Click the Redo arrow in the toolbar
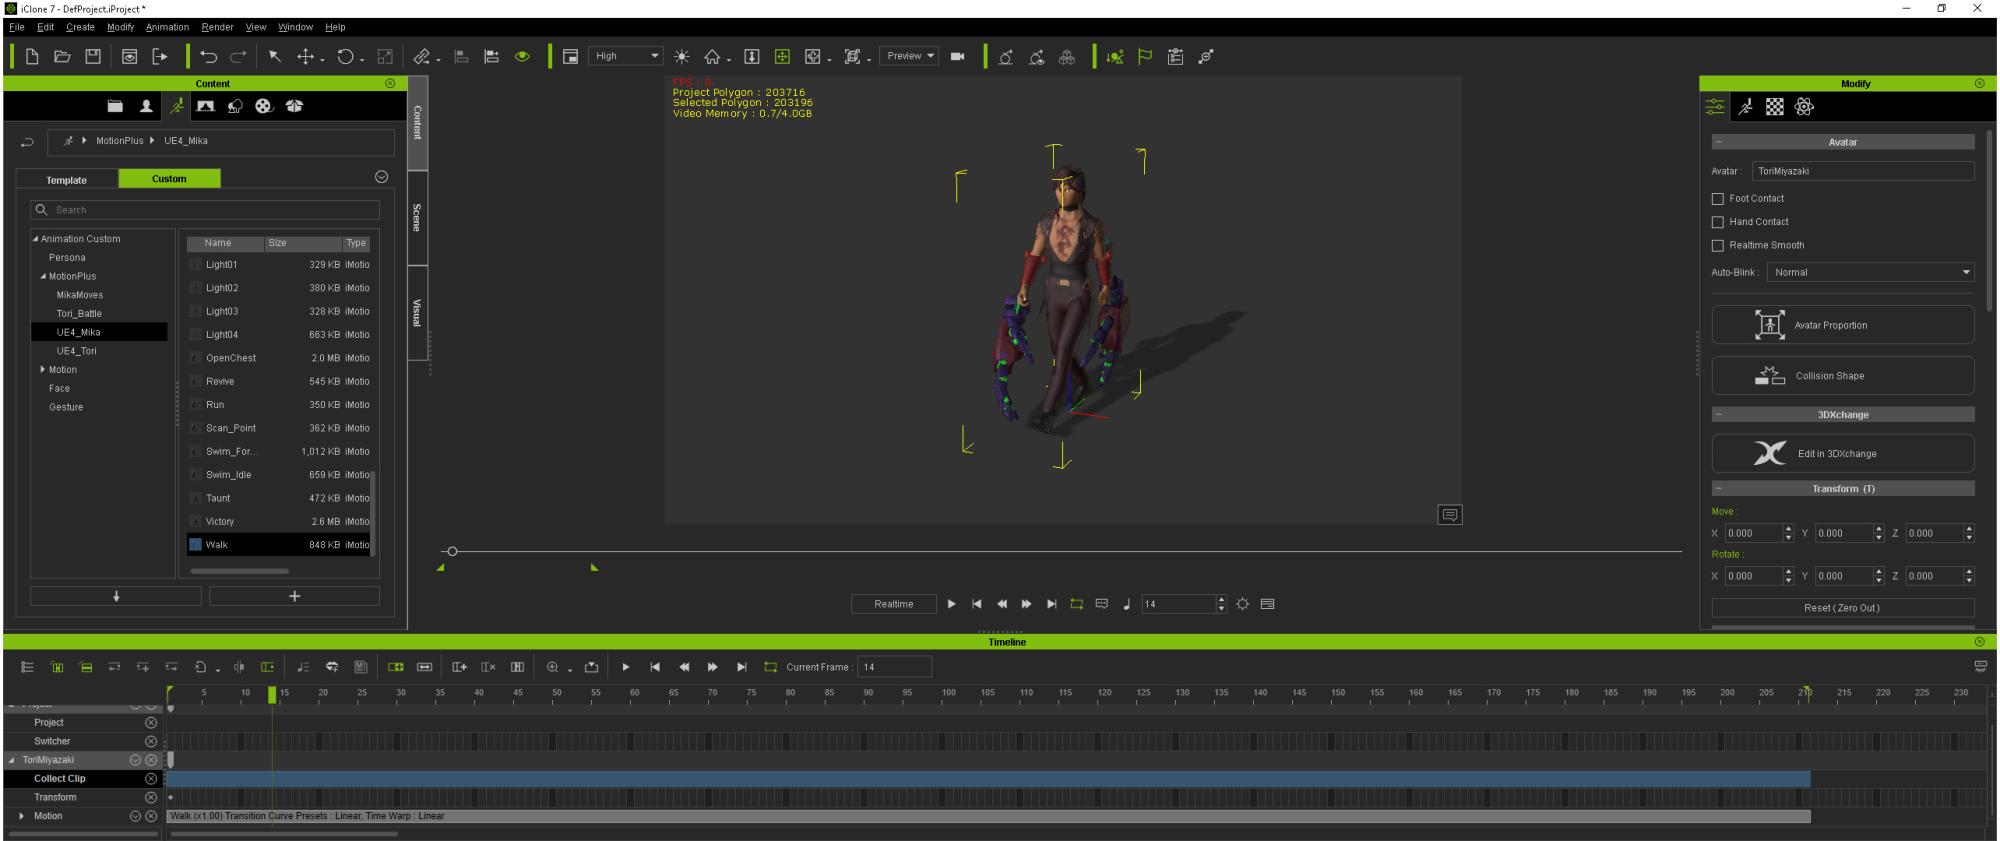The image size is (2000, 841). [x=238, y=57]
